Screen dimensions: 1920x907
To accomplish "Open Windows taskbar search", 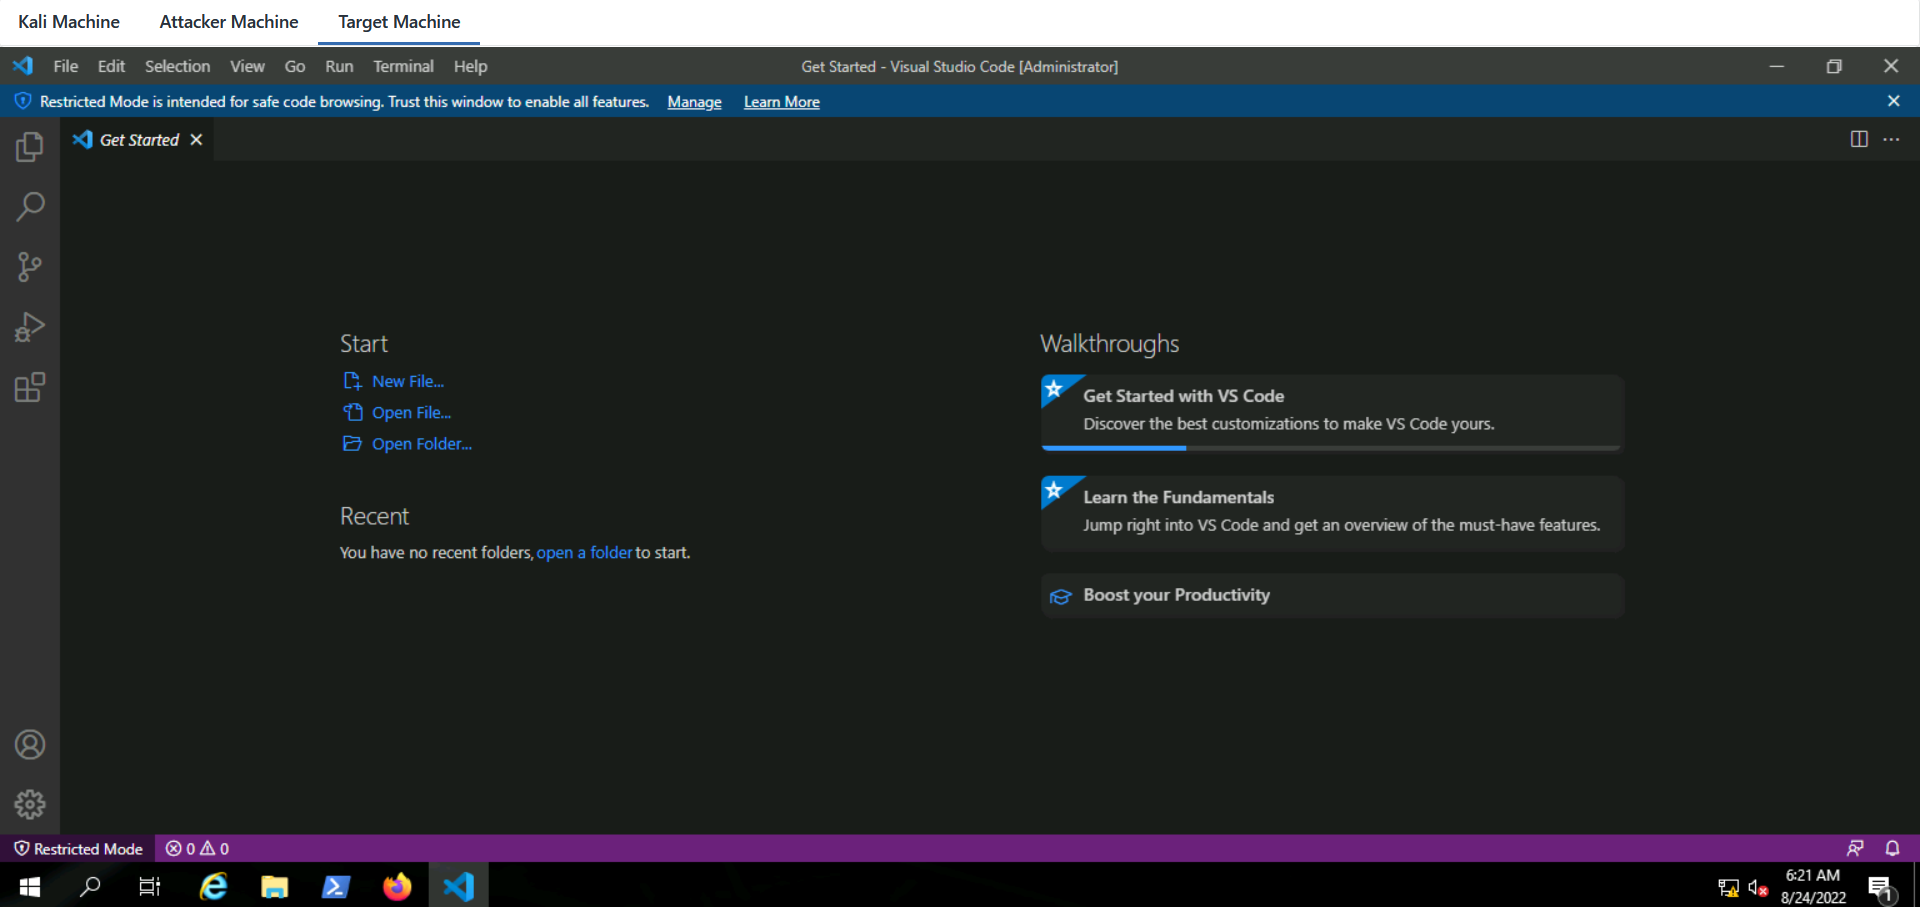I will (x=90, y=886).
